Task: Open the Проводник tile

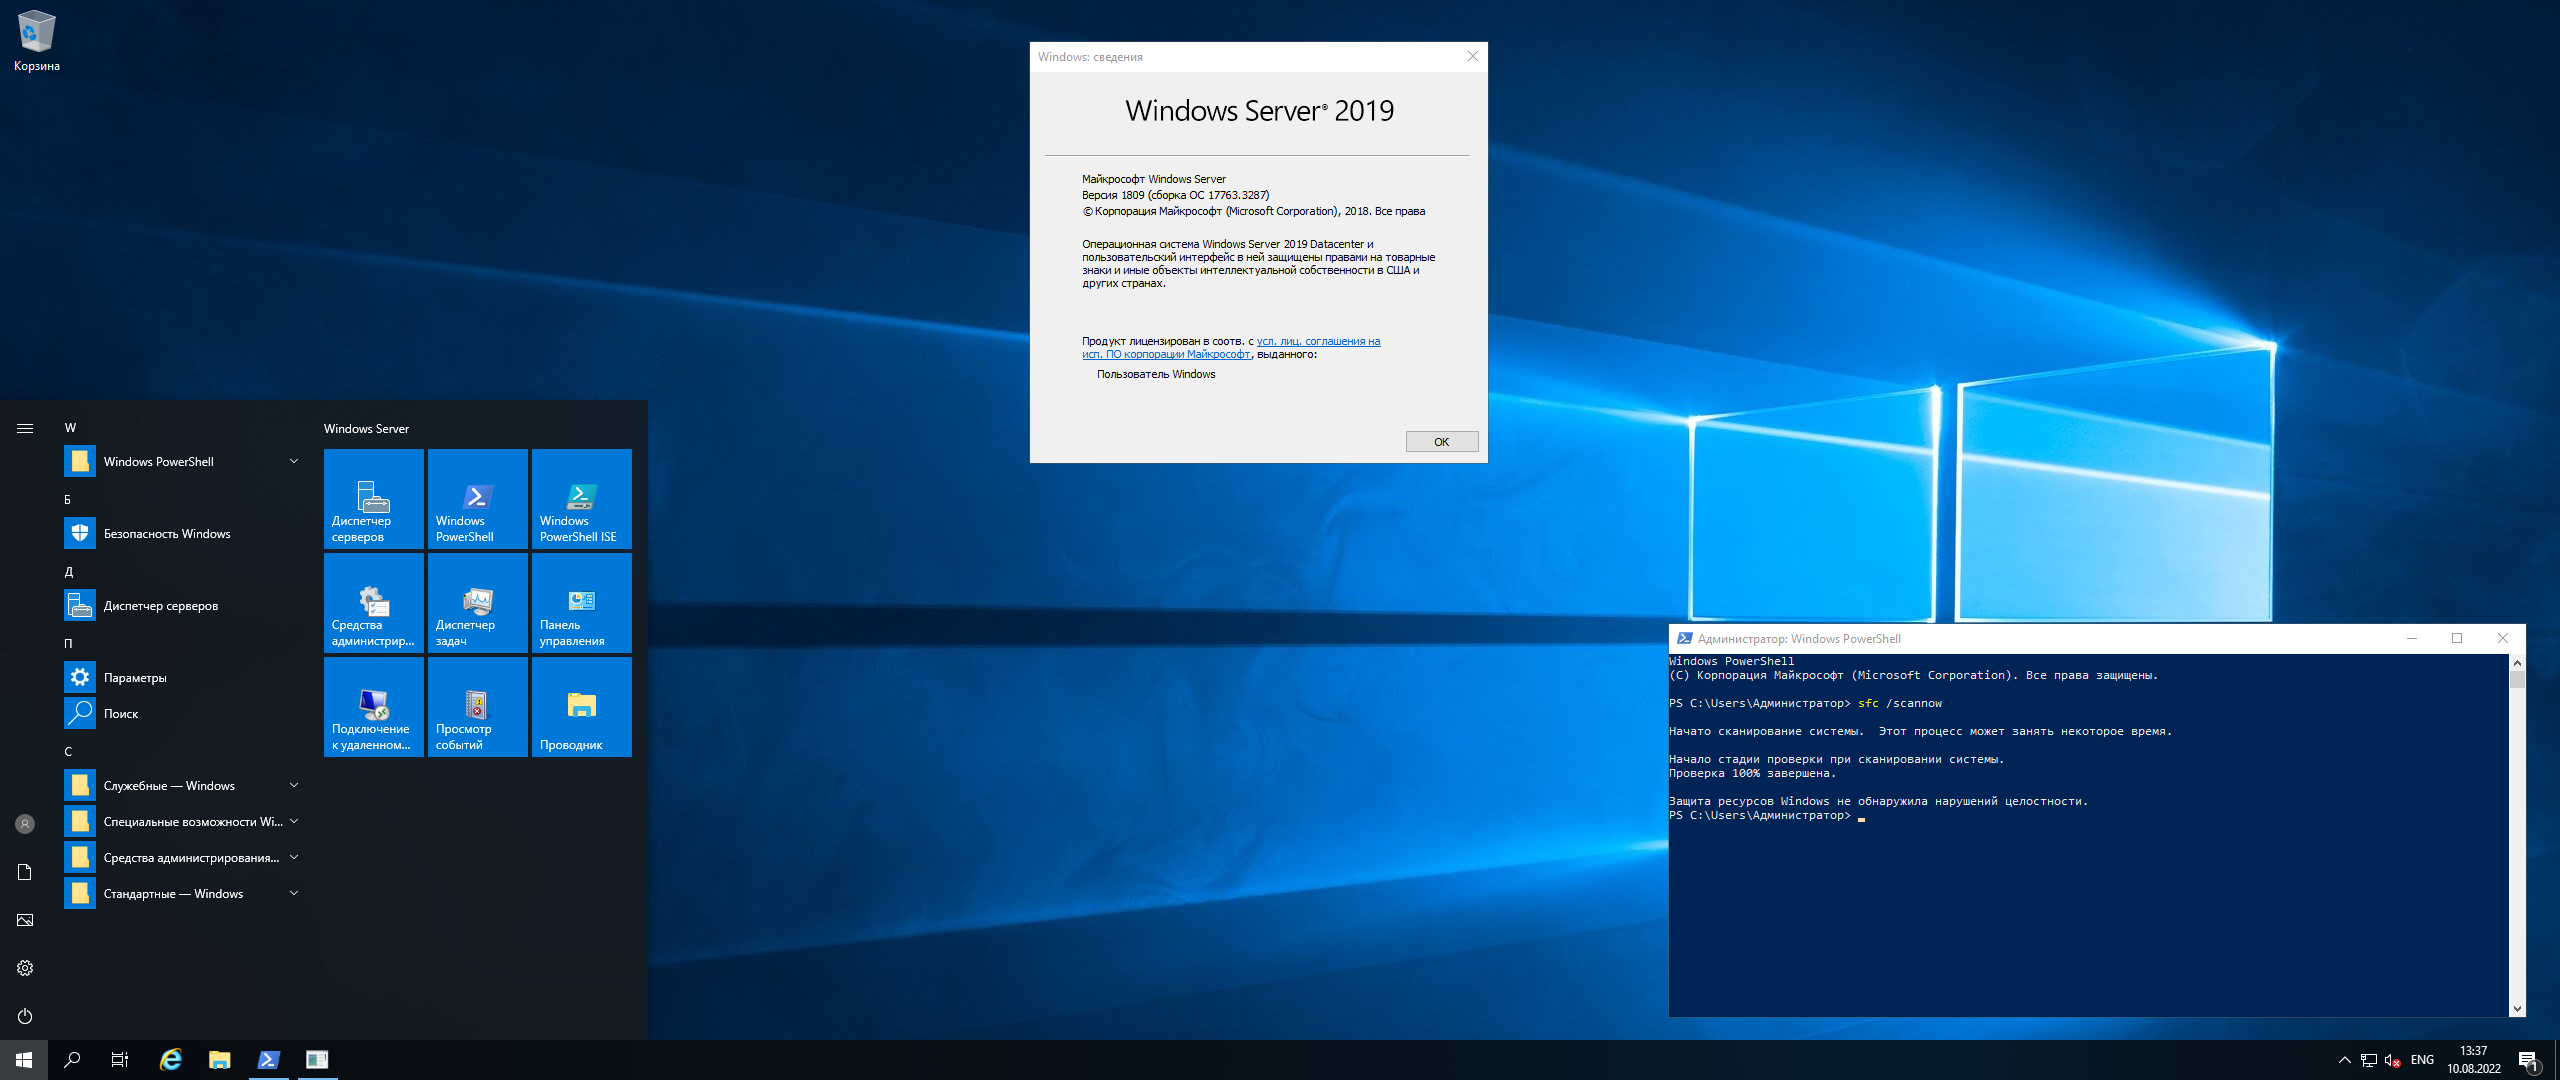Action: (582, 707)
